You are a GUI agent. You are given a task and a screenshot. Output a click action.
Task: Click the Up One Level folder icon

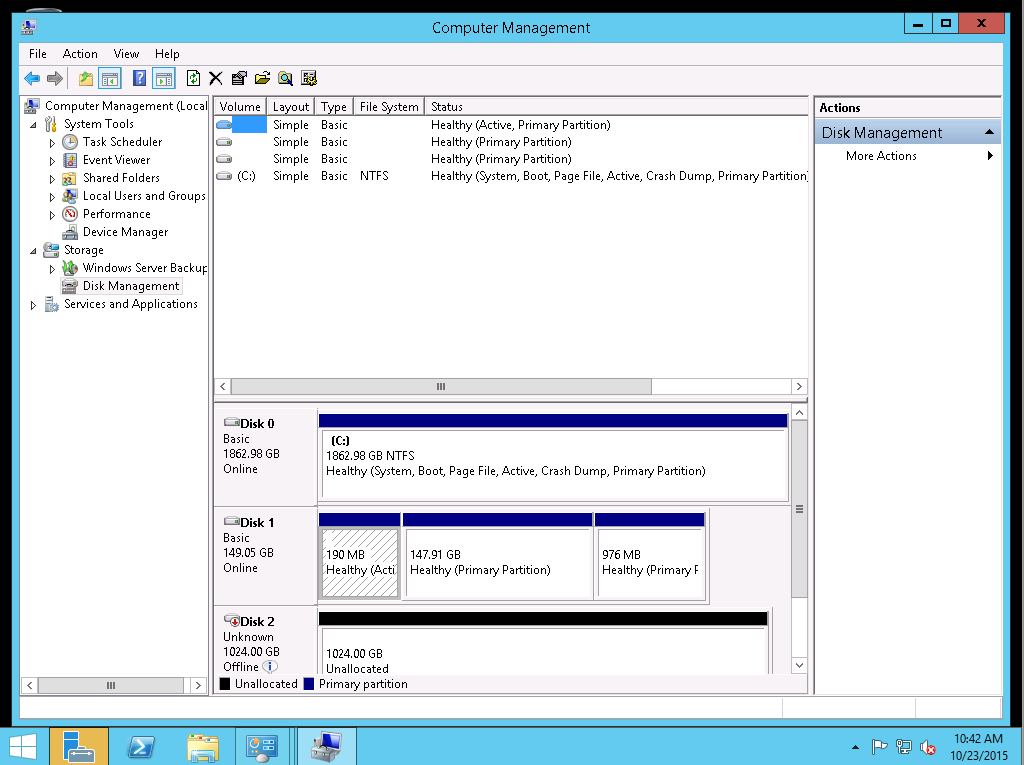pos(86,79)
